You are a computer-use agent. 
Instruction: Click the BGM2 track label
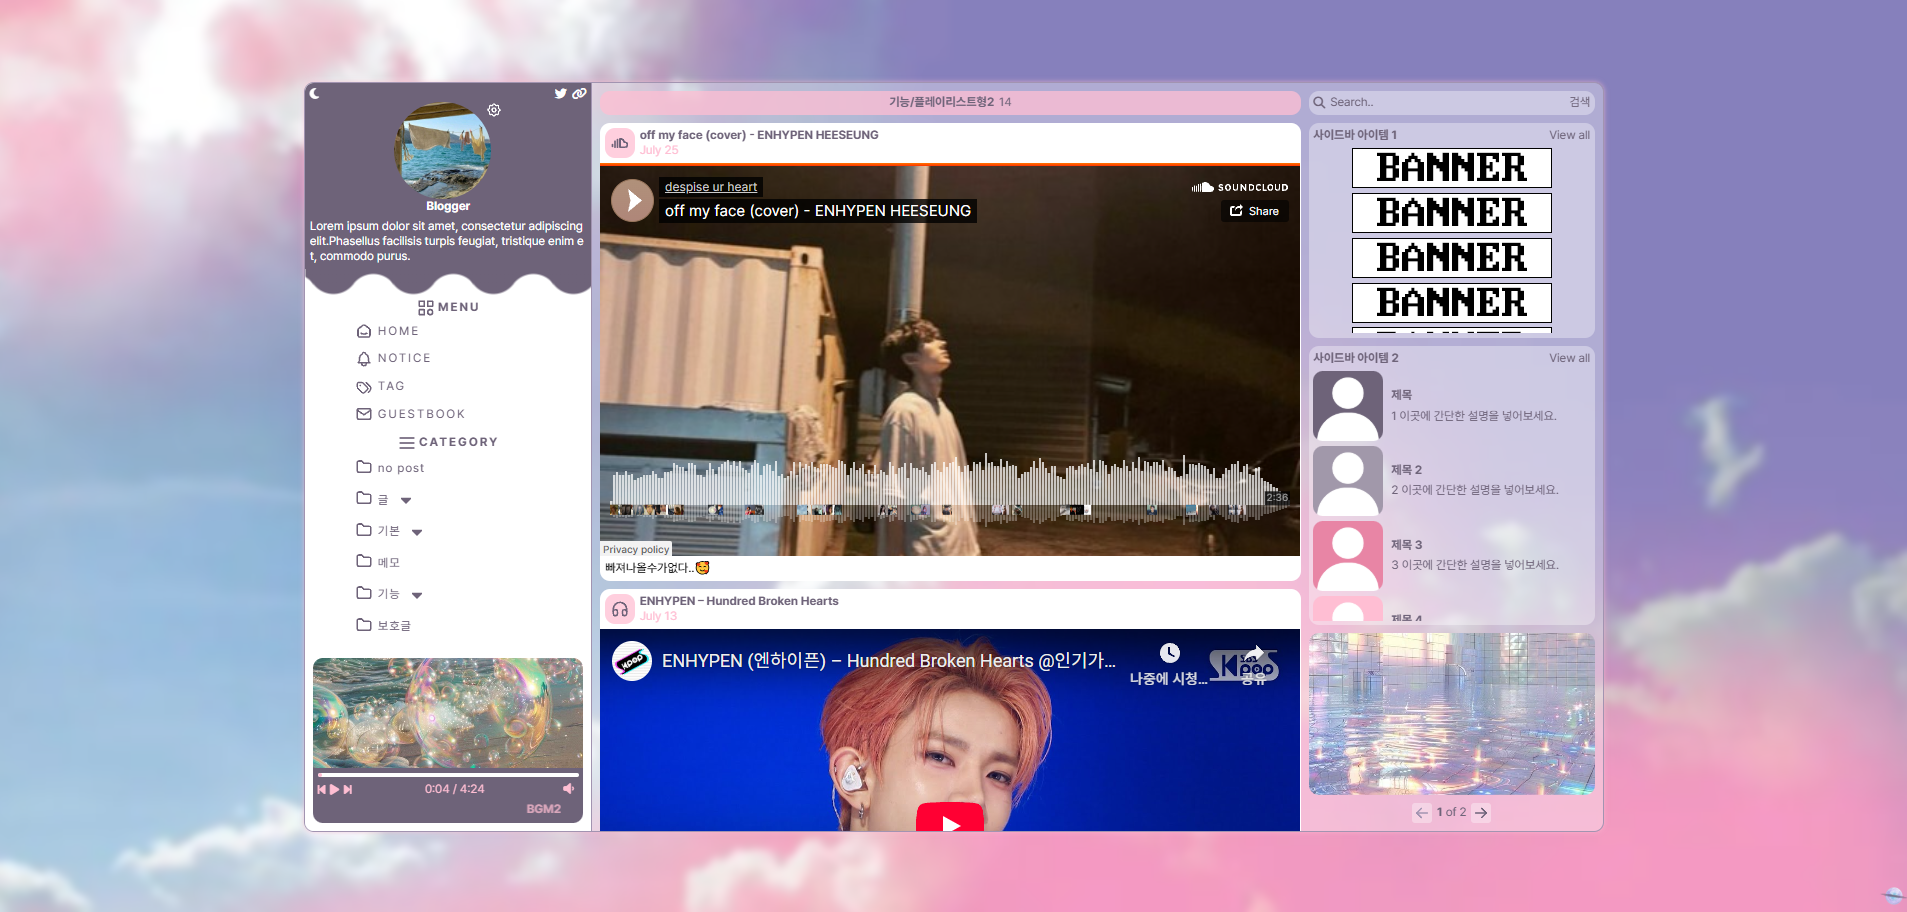[544, 809]
